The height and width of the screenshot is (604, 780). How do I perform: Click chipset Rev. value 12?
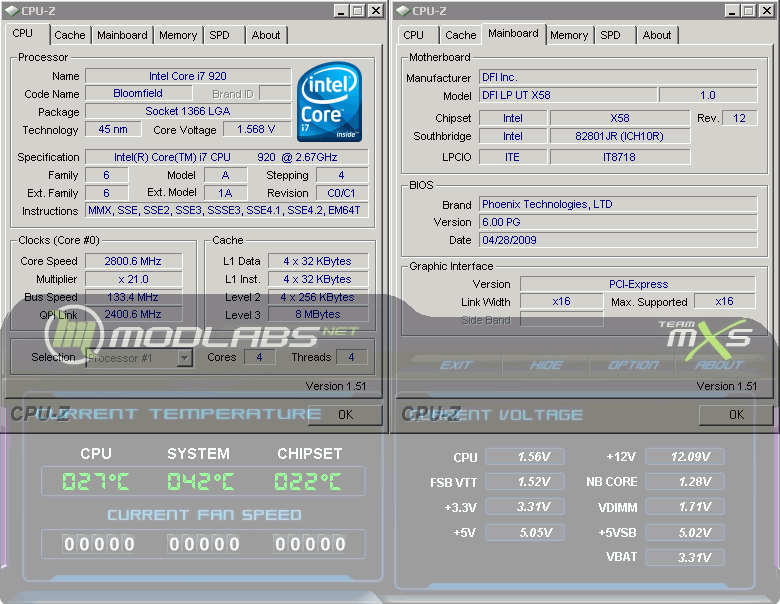739,118
